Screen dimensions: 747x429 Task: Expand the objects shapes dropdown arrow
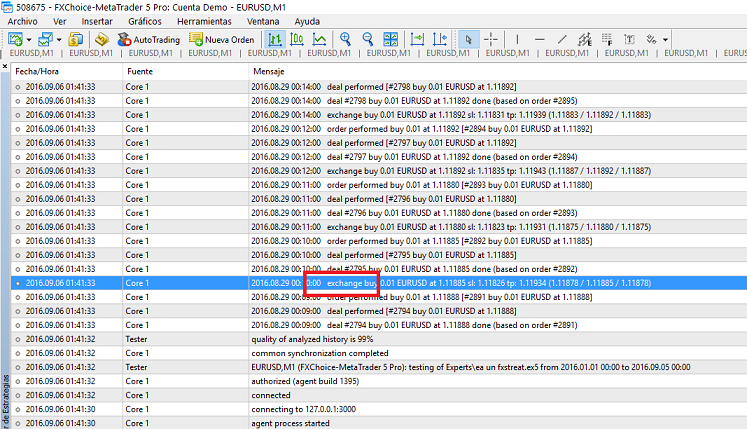coord(666,39)
